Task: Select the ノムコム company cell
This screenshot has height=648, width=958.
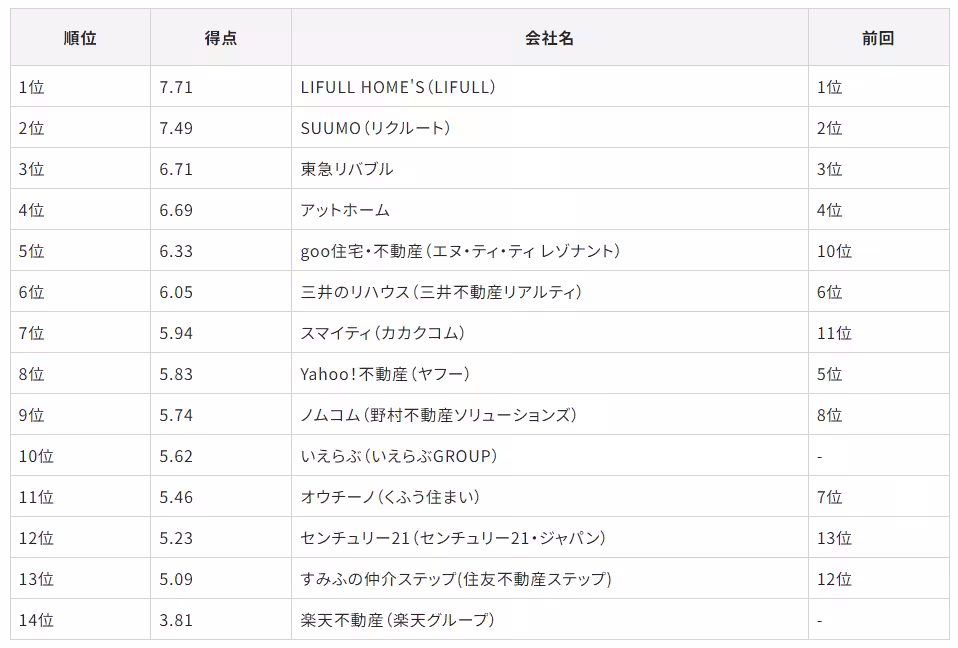Action: click(439, 415)
